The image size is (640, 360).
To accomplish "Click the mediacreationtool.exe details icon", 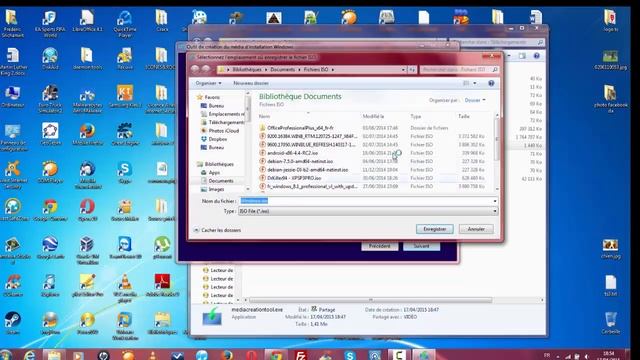I will (x=212, y=317).
